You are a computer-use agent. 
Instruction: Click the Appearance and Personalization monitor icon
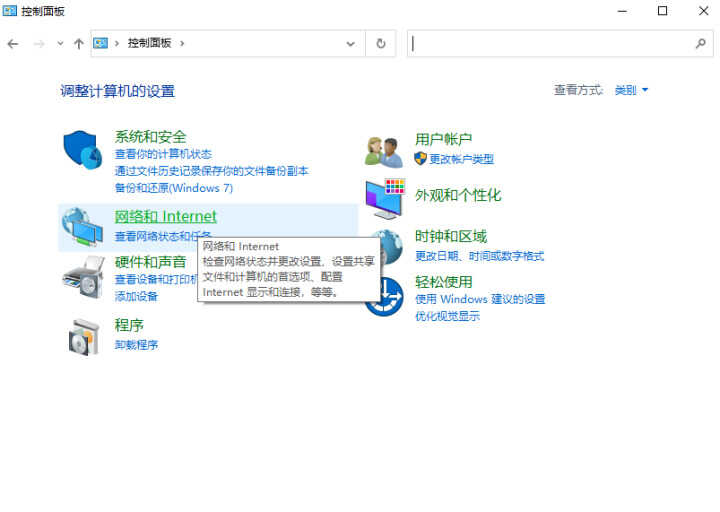coord(385,199)
